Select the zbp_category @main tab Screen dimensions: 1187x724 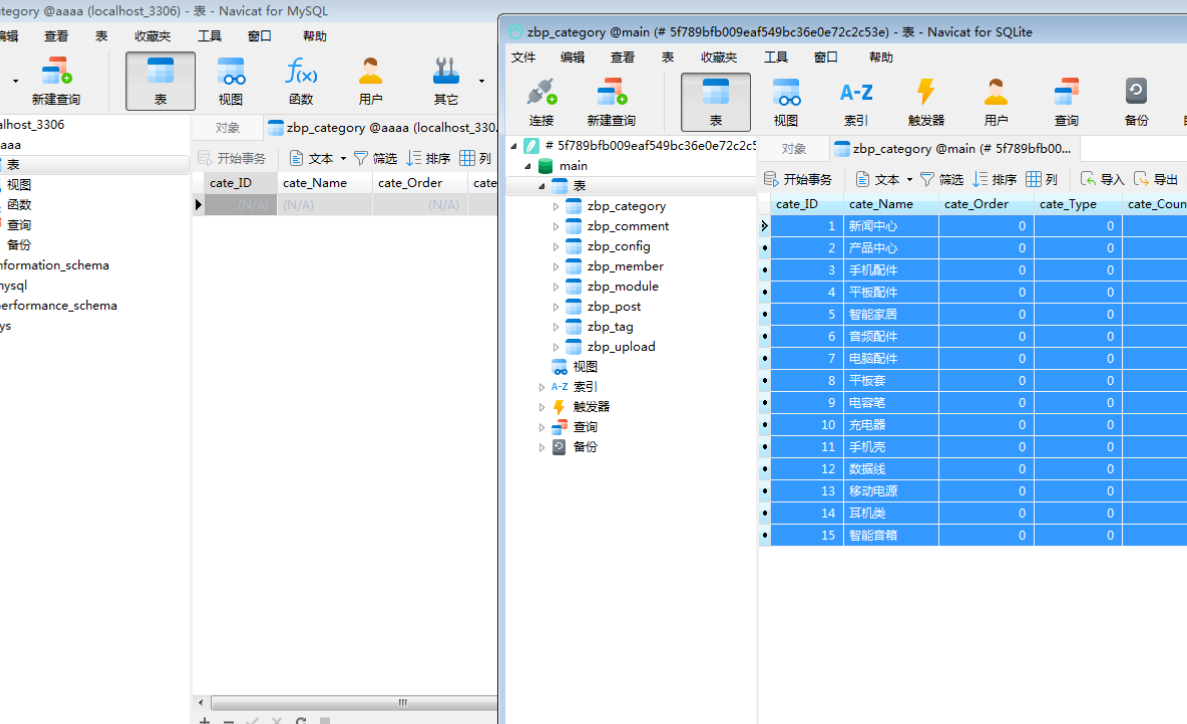pos(955,149)
